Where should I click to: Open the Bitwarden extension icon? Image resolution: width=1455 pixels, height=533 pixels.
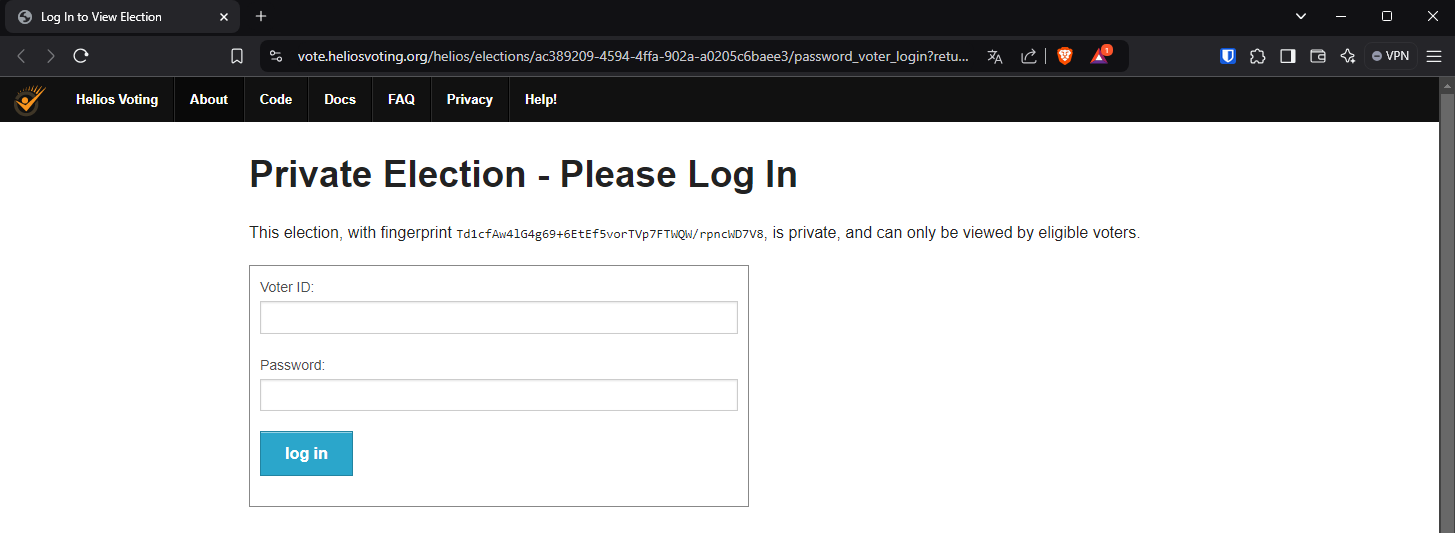tap(1228, 56)
